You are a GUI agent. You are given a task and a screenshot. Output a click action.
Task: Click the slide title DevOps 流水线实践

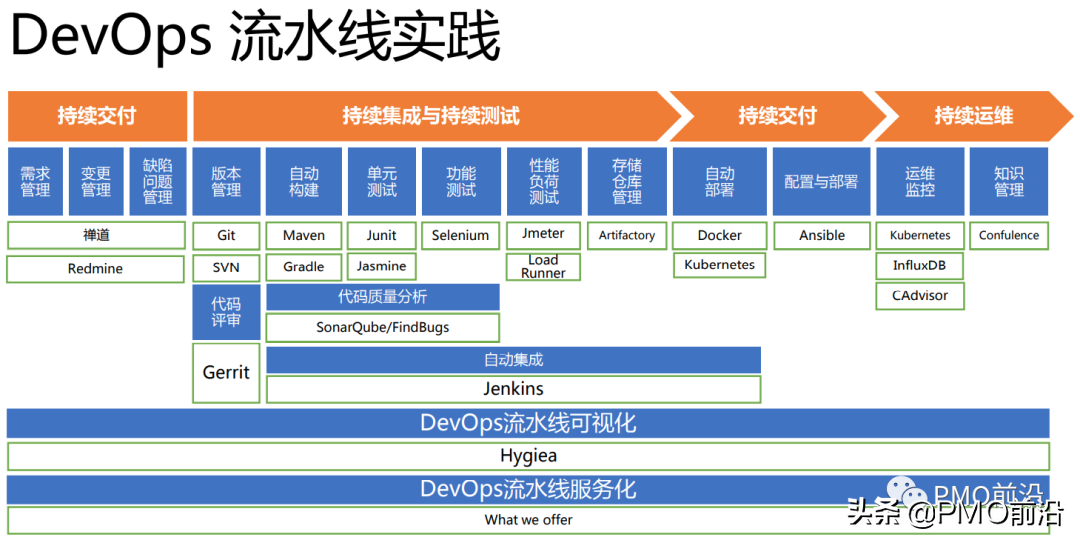255,36
